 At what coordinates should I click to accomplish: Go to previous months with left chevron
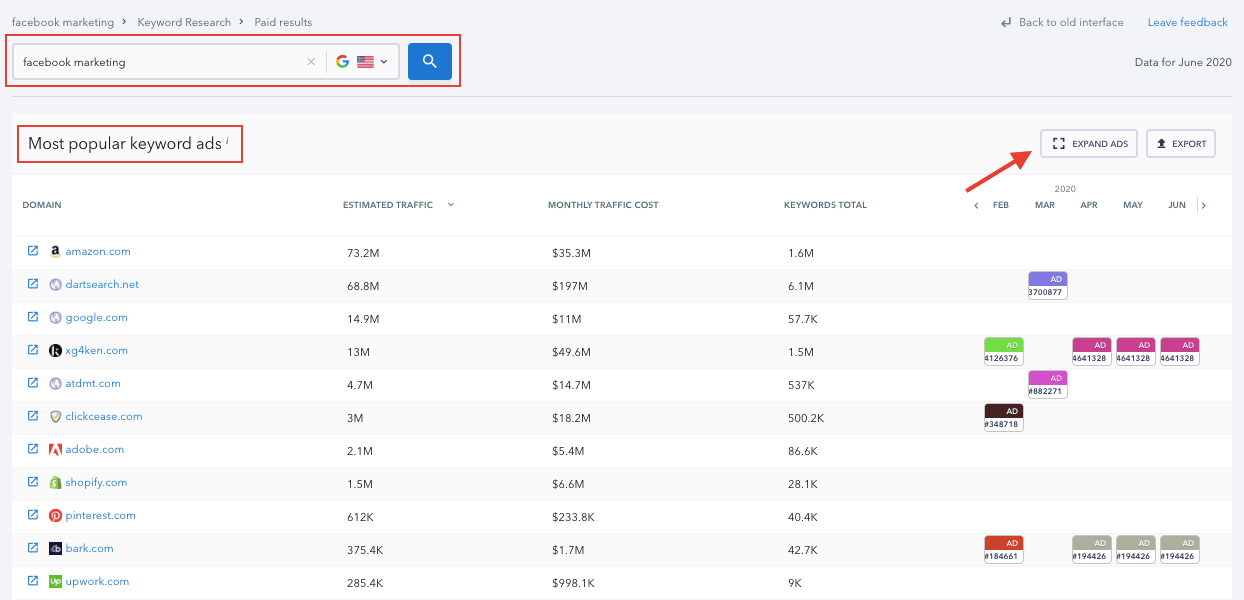(x=976, y=206)
